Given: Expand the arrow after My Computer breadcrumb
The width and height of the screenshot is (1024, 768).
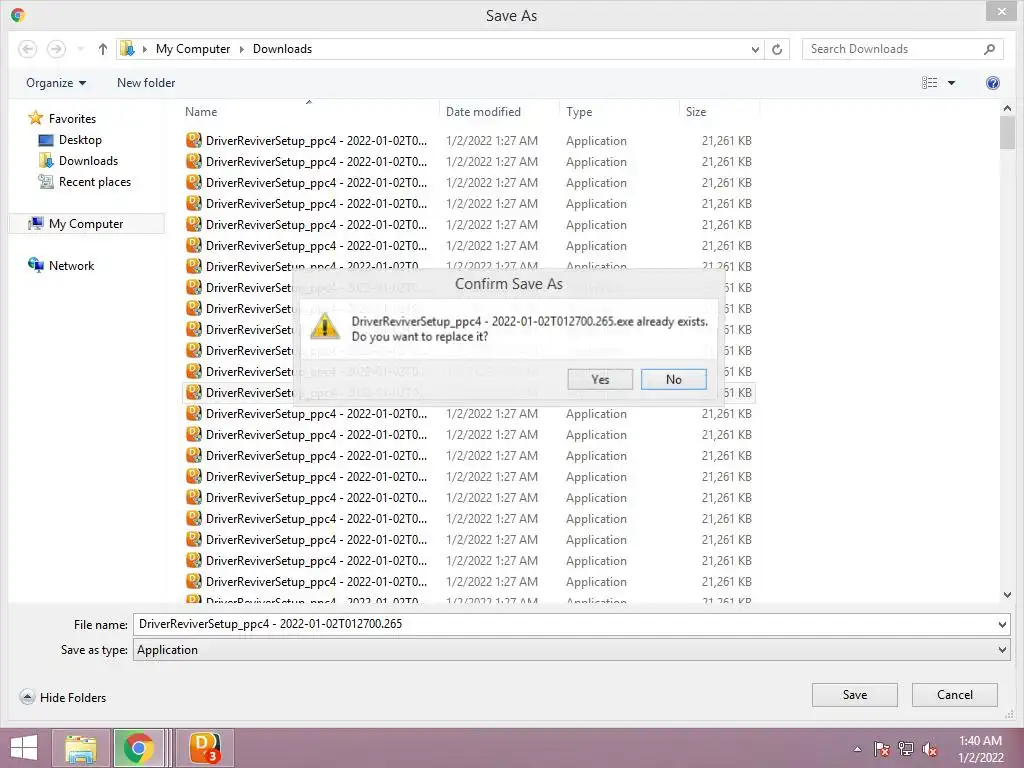Looking at the screenshot, I should pyautogui.click(x=242, y=49).
